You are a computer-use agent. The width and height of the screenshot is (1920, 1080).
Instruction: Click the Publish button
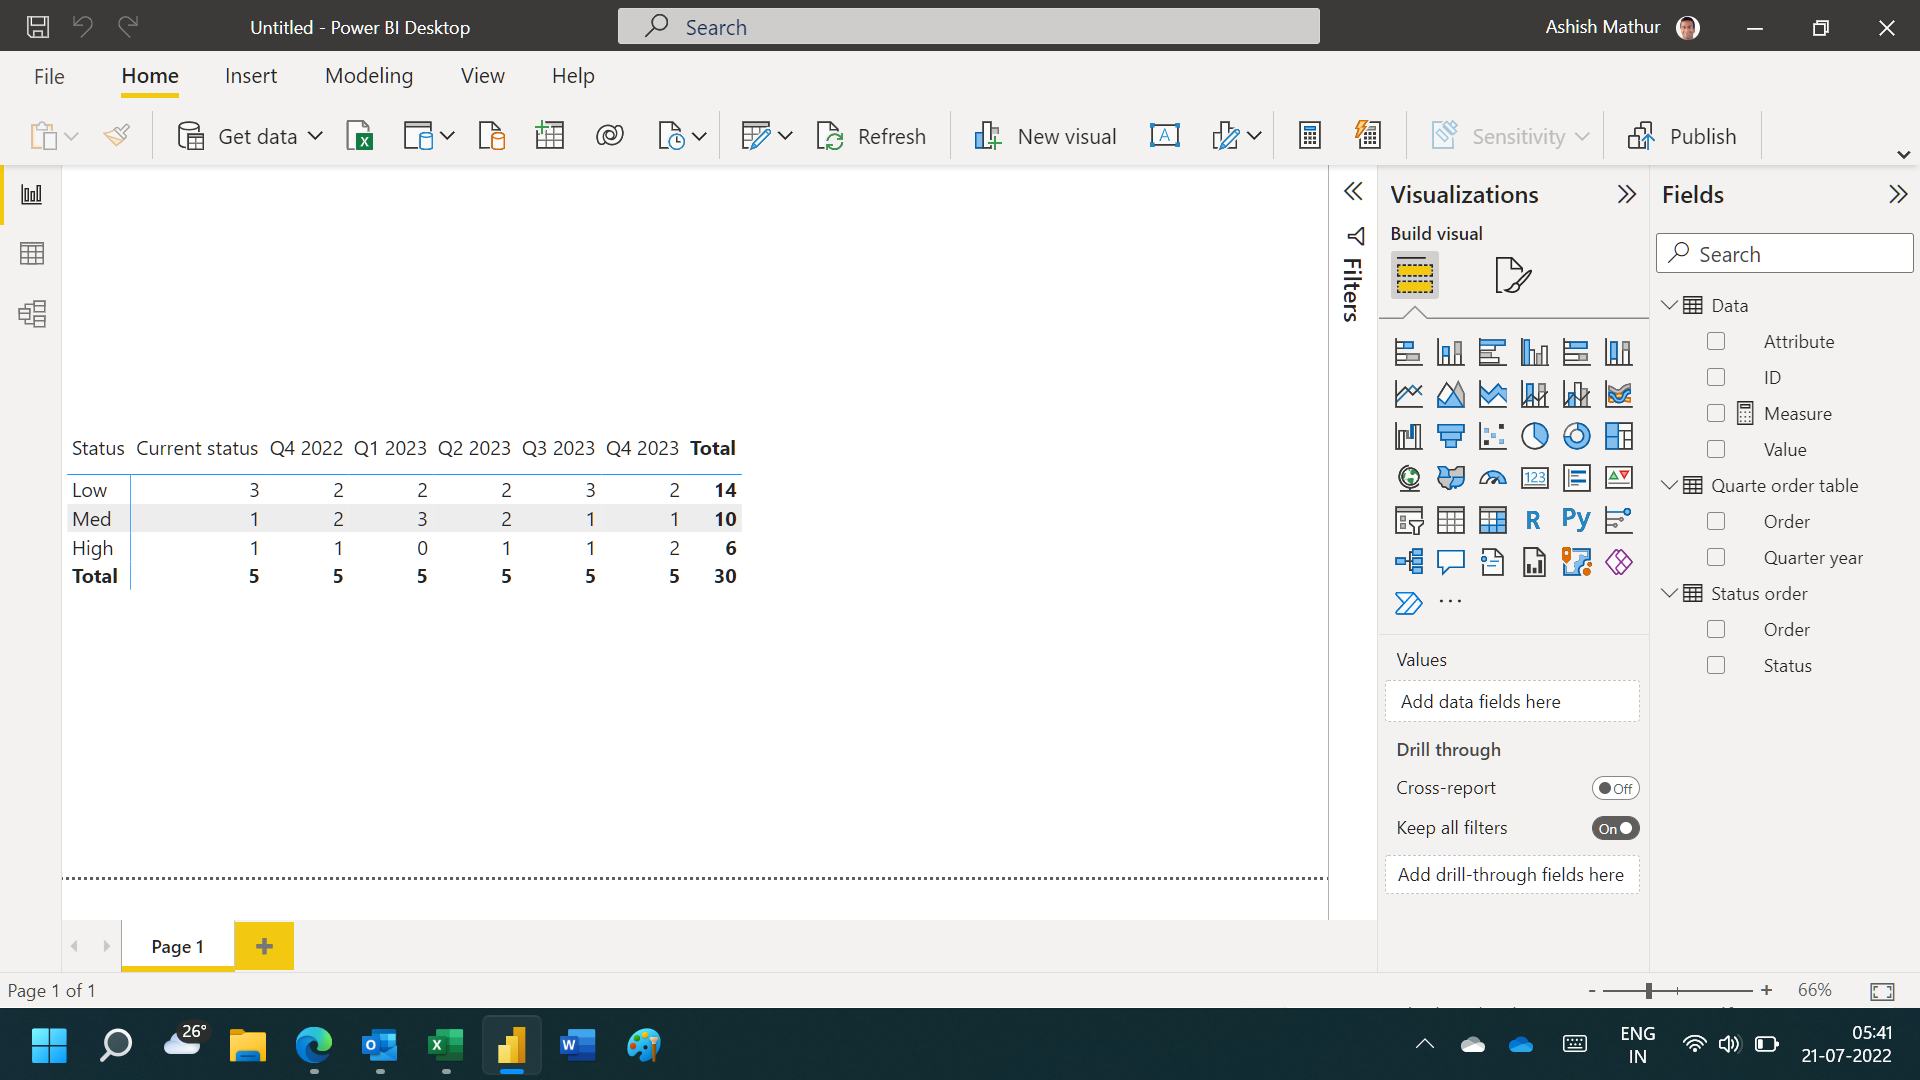[1682, 136]
